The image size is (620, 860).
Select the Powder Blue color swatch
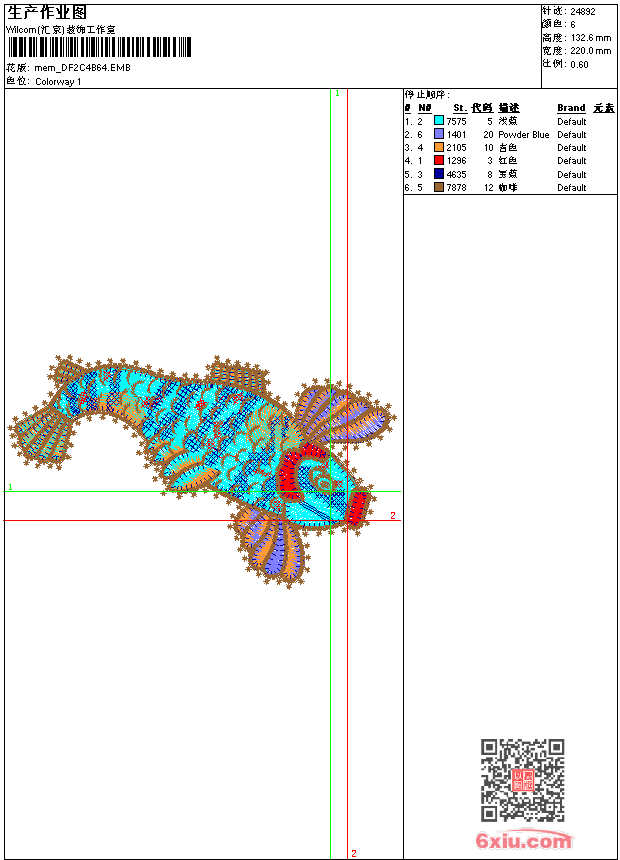tap(439, 134)
